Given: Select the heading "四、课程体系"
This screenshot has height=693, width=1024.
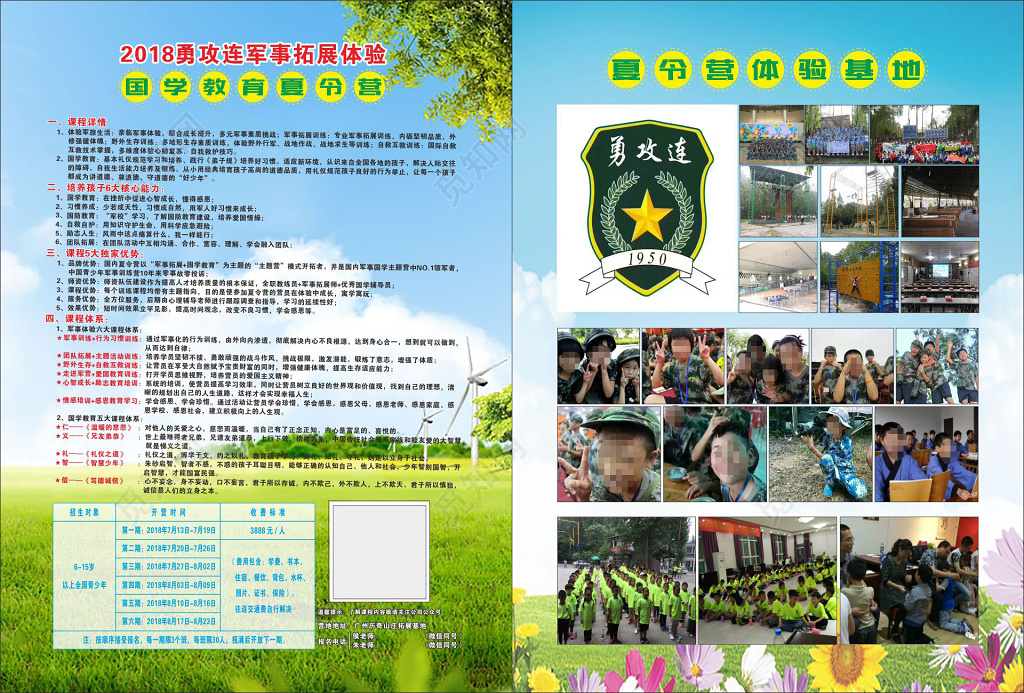Looking at the screenshot, I should (x=76, y=319).
